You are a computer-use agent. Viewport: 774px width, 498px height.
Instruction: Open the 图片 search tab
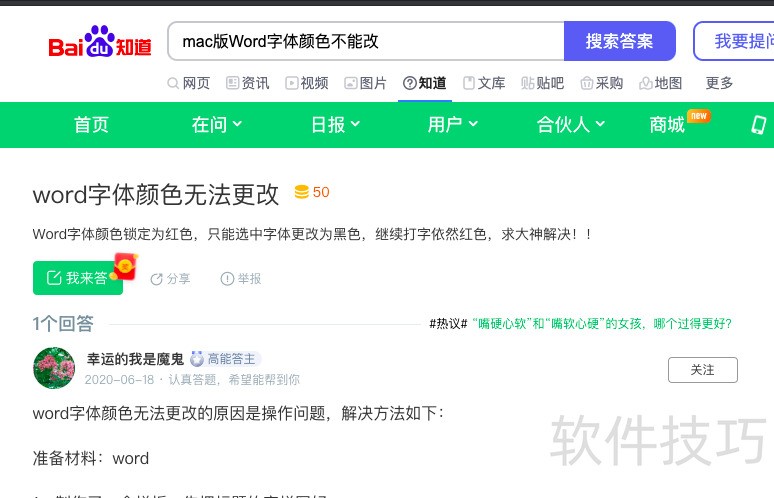click(x=366, y=83)
